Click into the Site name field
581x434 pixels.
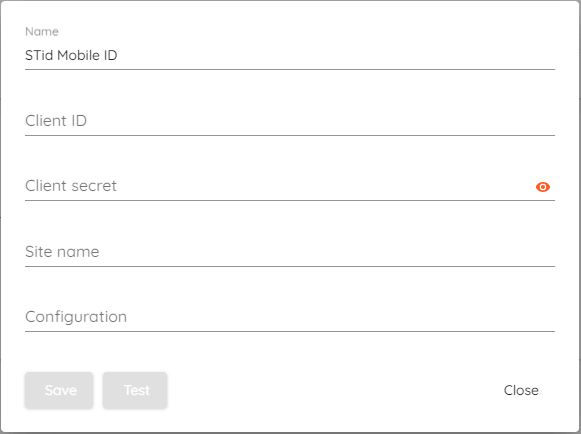pos(290,252)
